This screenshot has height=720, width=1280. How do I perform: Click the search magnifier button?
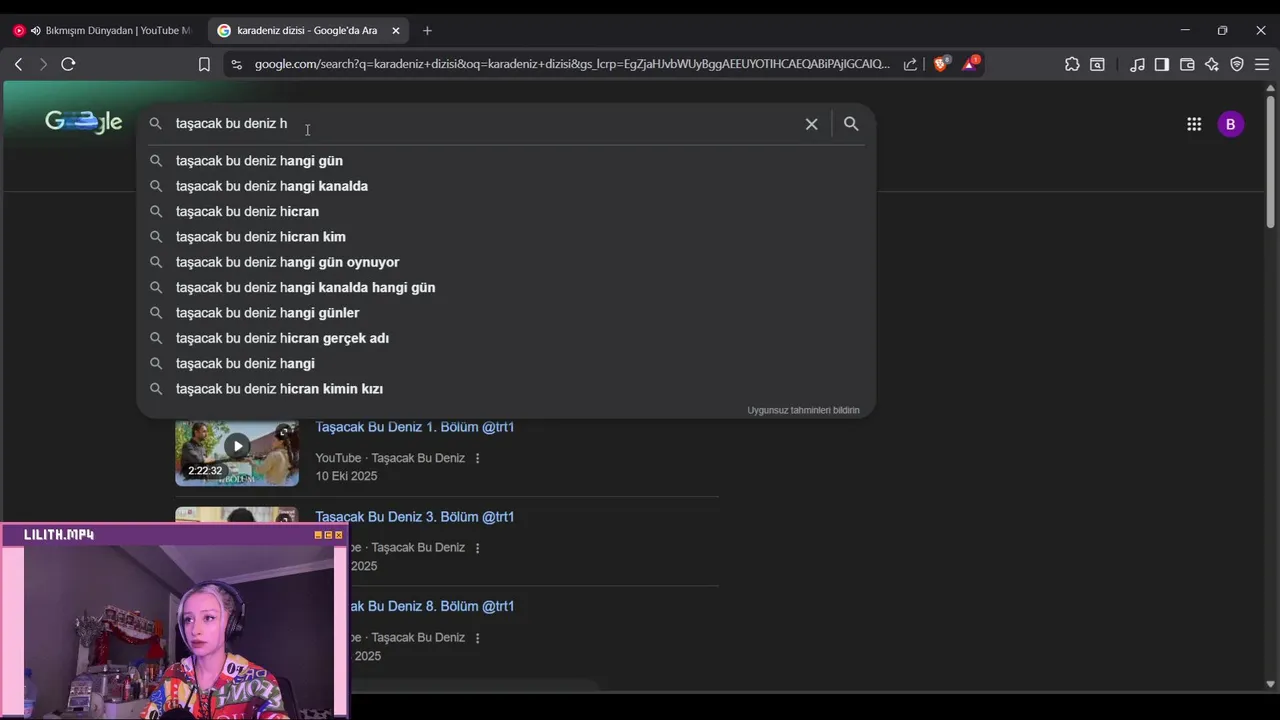851,124
